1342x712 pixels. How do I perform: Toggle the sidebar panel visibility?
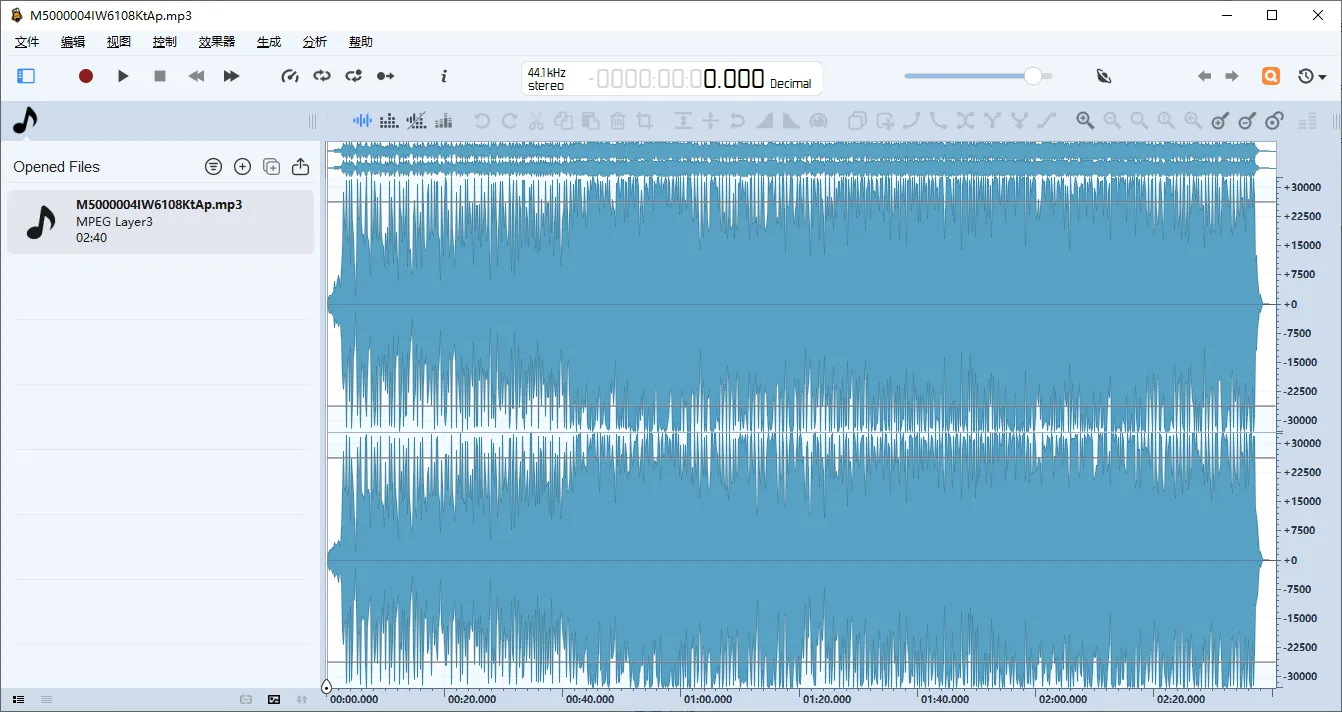tap(26, 76)
